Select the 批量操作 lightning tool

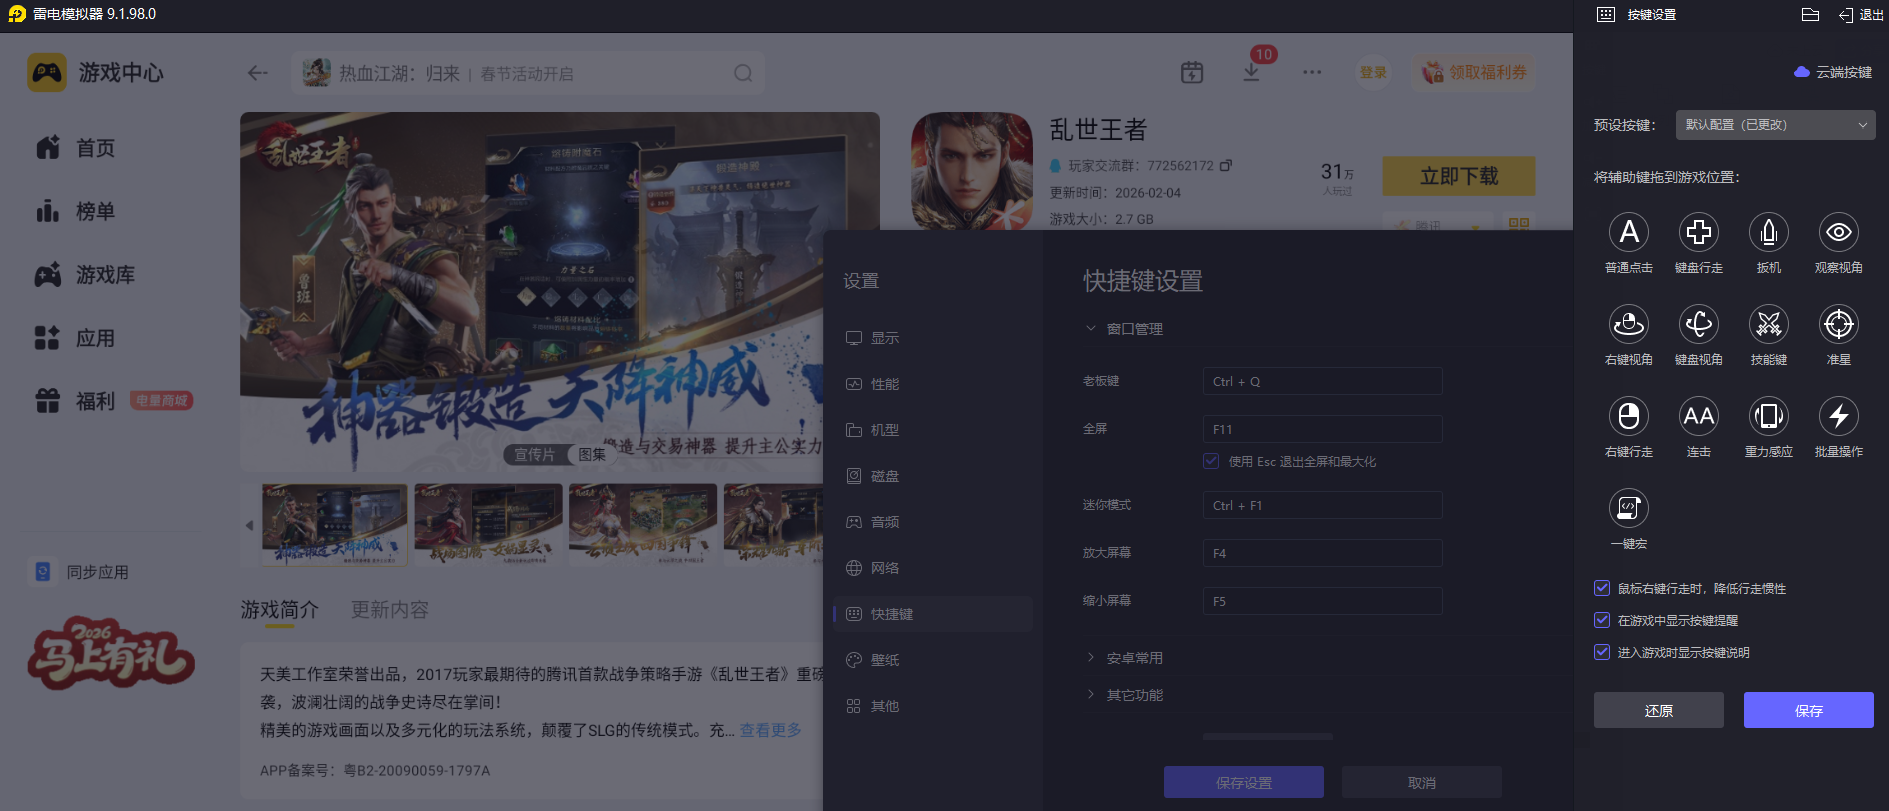pyautogui.click(x=1838, y=416)
